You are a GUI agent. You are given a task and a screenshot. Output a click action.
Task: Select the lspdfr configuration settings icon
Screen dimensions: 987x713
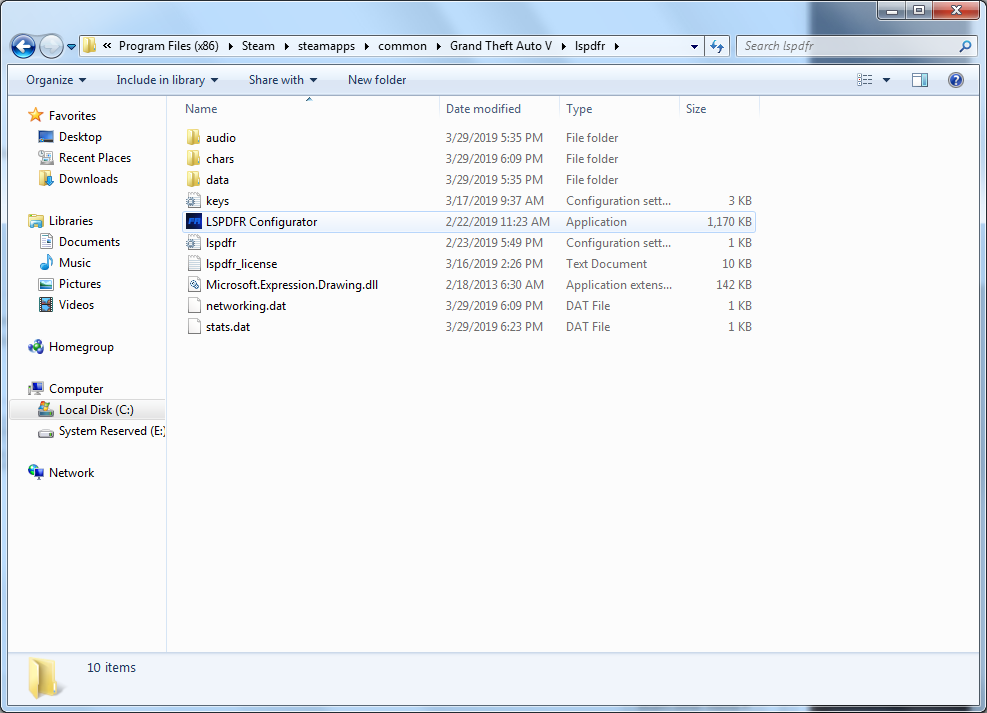click(x=193, y=242)
